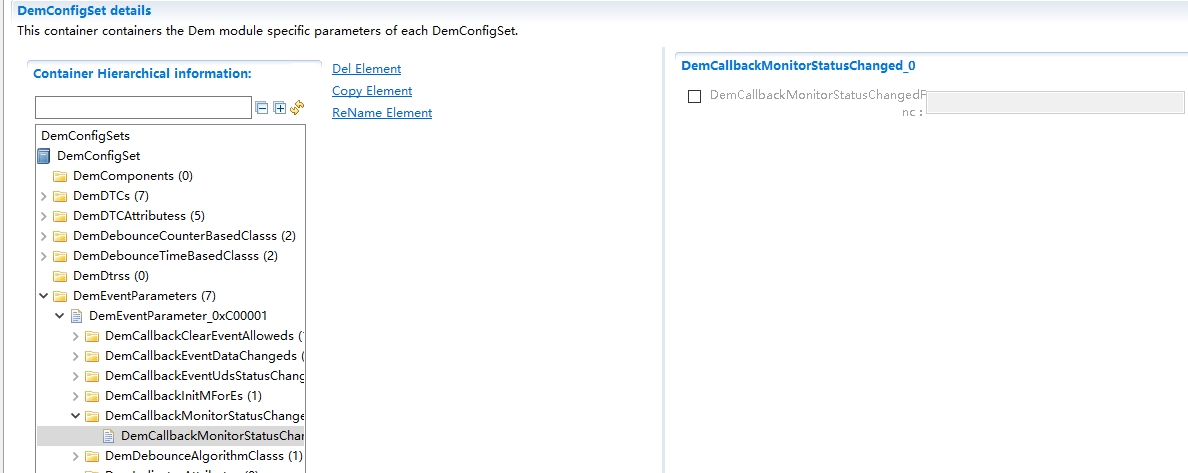Click the collapse all tree icon
1188x473 pixels.
pos(262,108)
